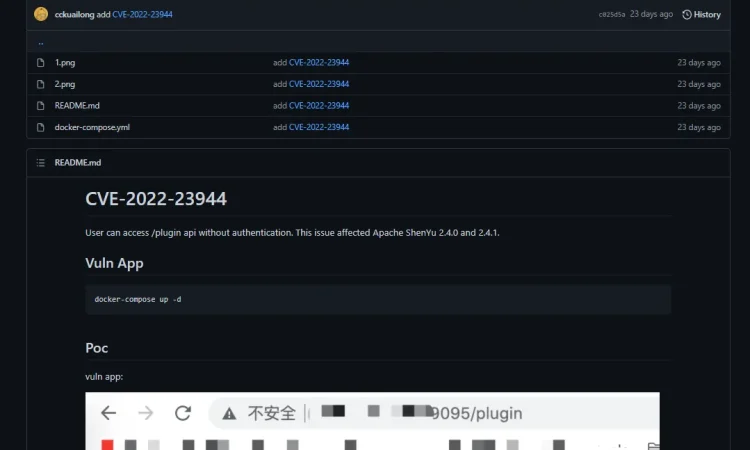Go to parent directory via two dots

pos(41,43)
